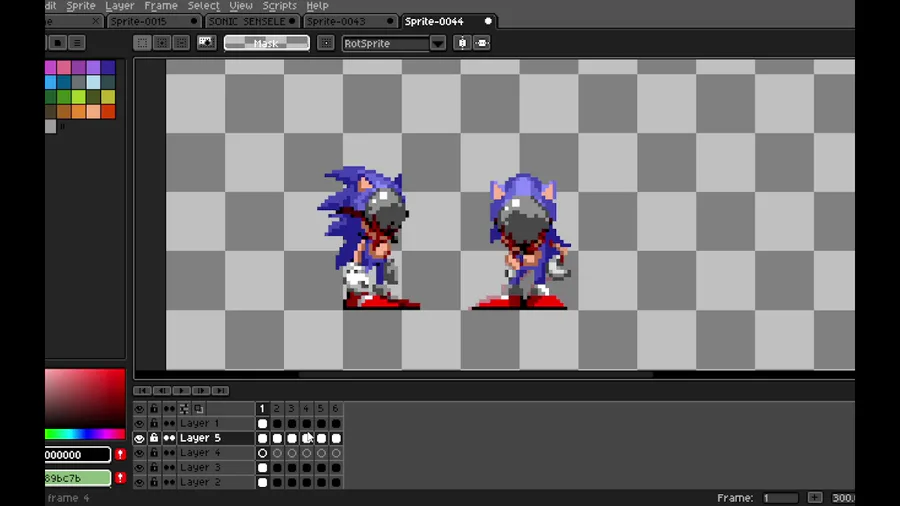This screenshot has height=506, width=900.
Task: Go to last frame
Action: pos(220,391)
